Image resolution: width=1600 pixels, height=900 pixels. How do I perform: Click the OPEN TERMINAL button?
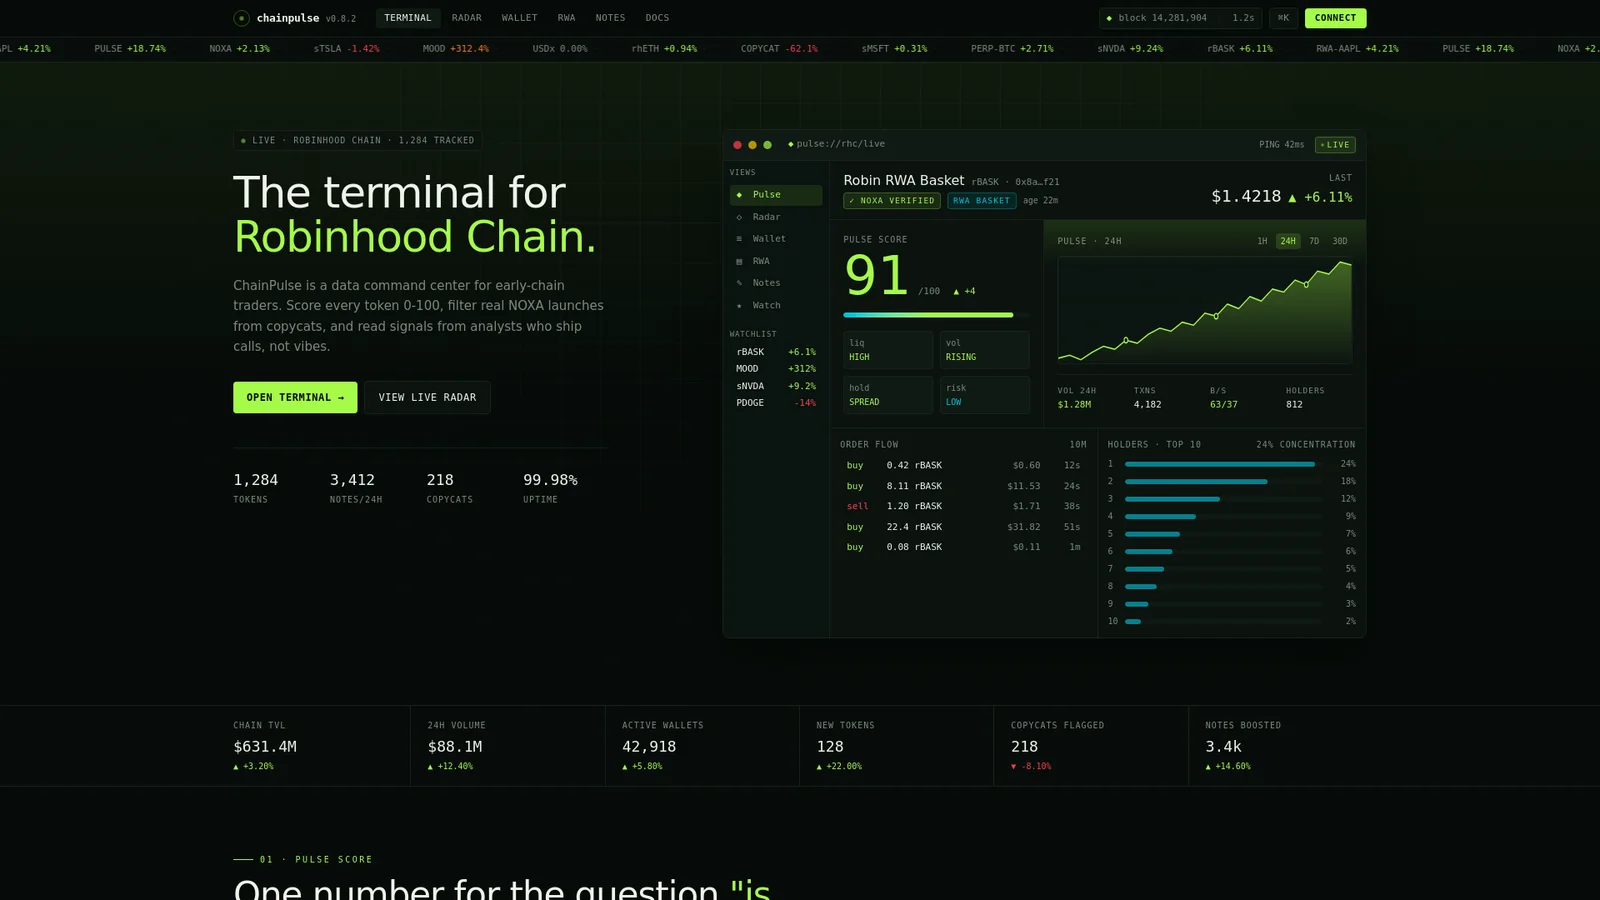(x=295, y=397)
